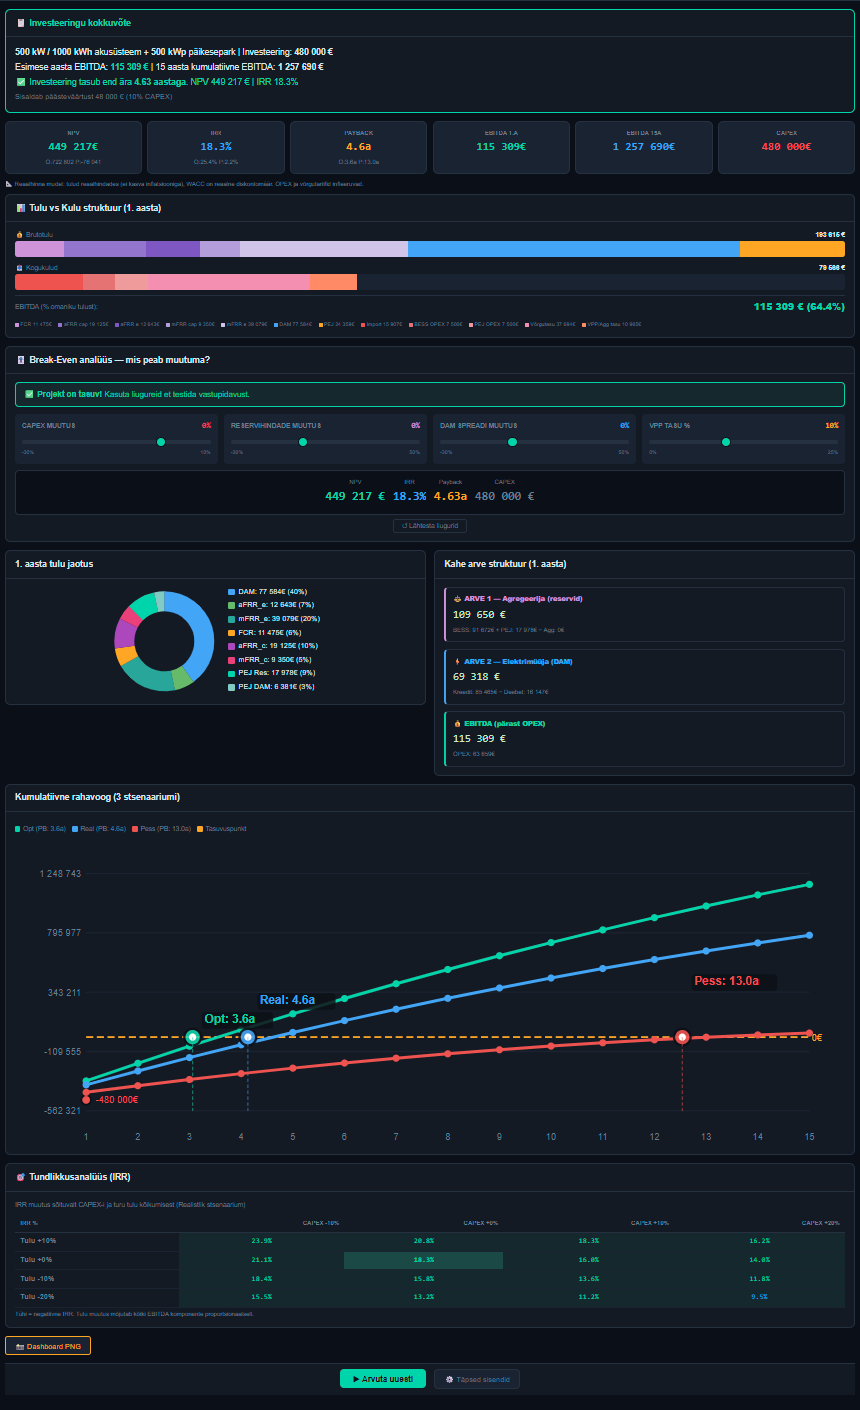Click the RESERVIHINDADE MUUTUS slider handle
This screenshot has width=860, height=1410.
[303, 442]
